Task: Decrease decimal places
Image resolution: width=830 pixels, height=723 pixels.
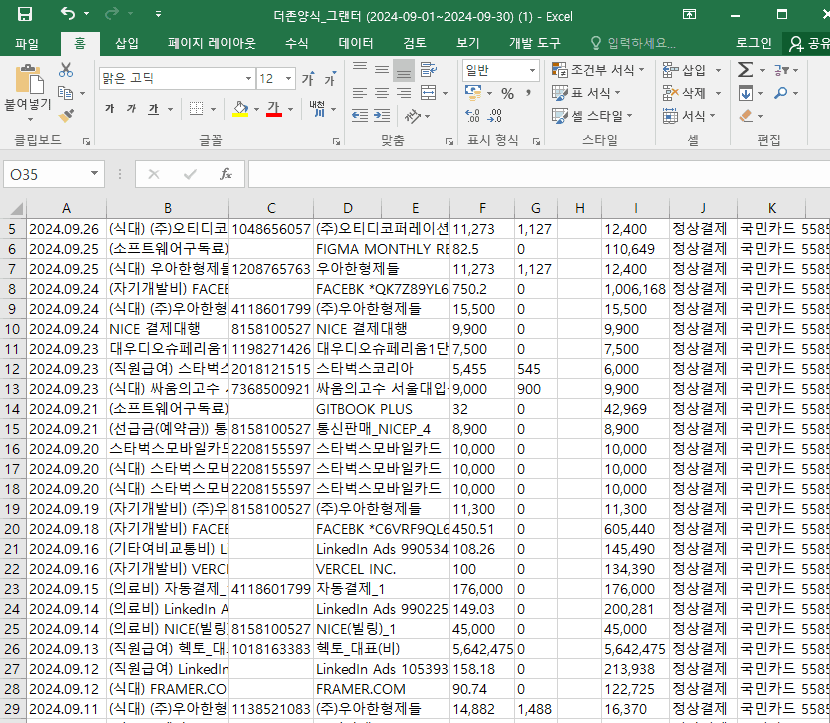Action: click(x=495, y=115)
